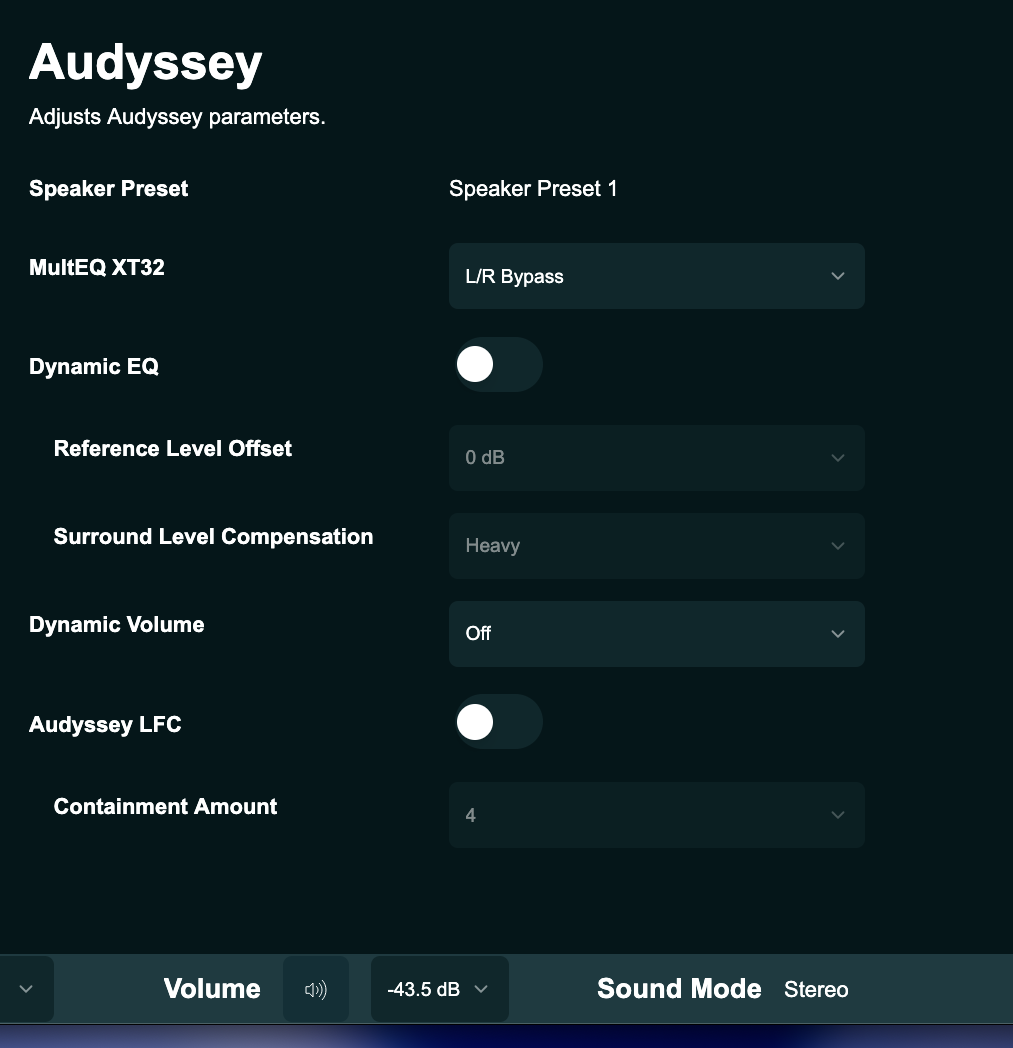Screen dimensions: 1013x1048
Task: Click the Sound Mode label
Action: 679,989
